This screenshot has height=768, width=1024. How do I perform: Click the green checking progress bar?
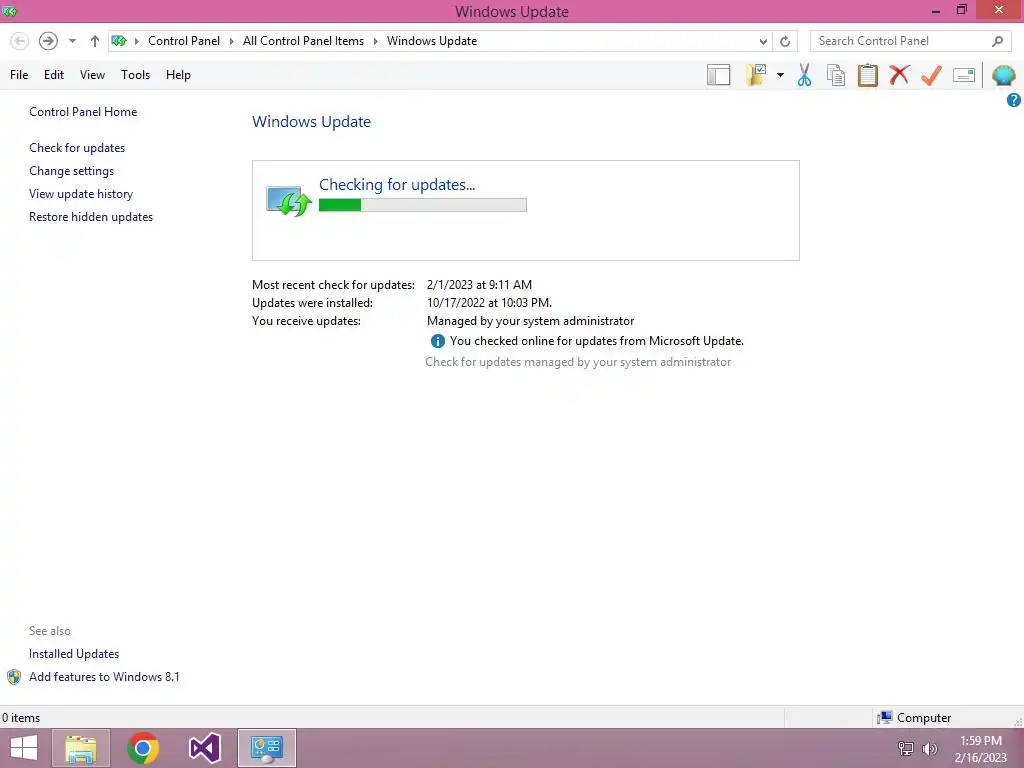[423, 205]
